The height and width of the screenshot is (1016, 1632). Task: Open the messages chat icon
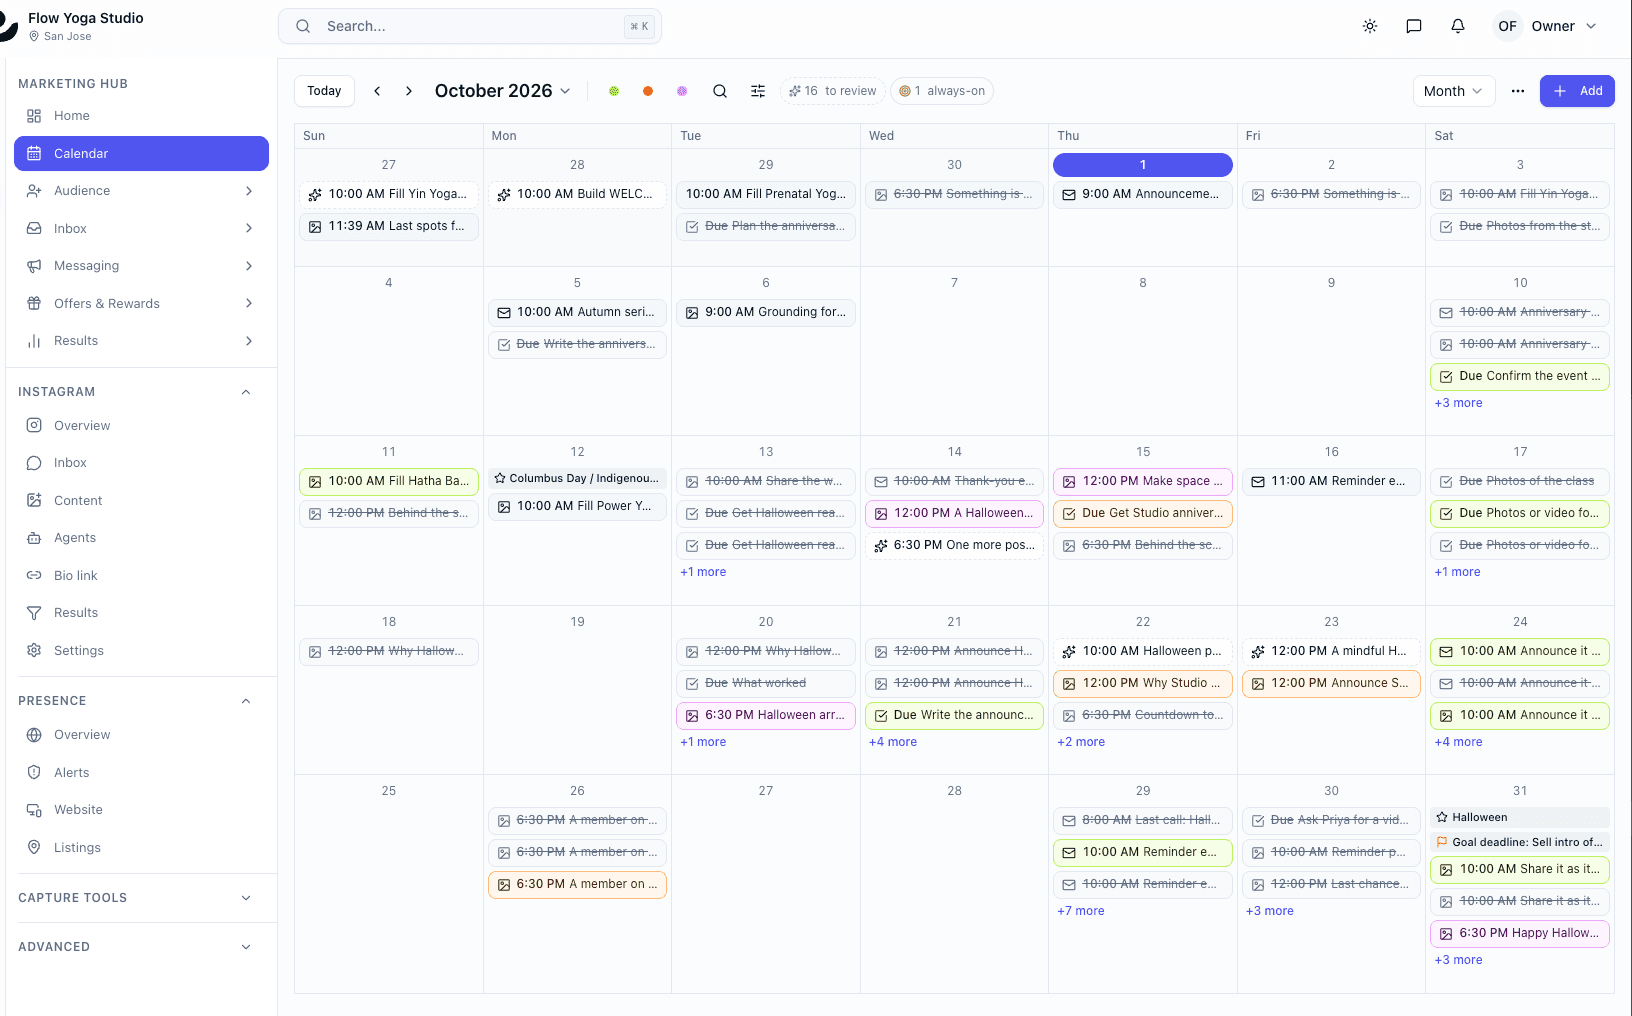coord(1414,26)
